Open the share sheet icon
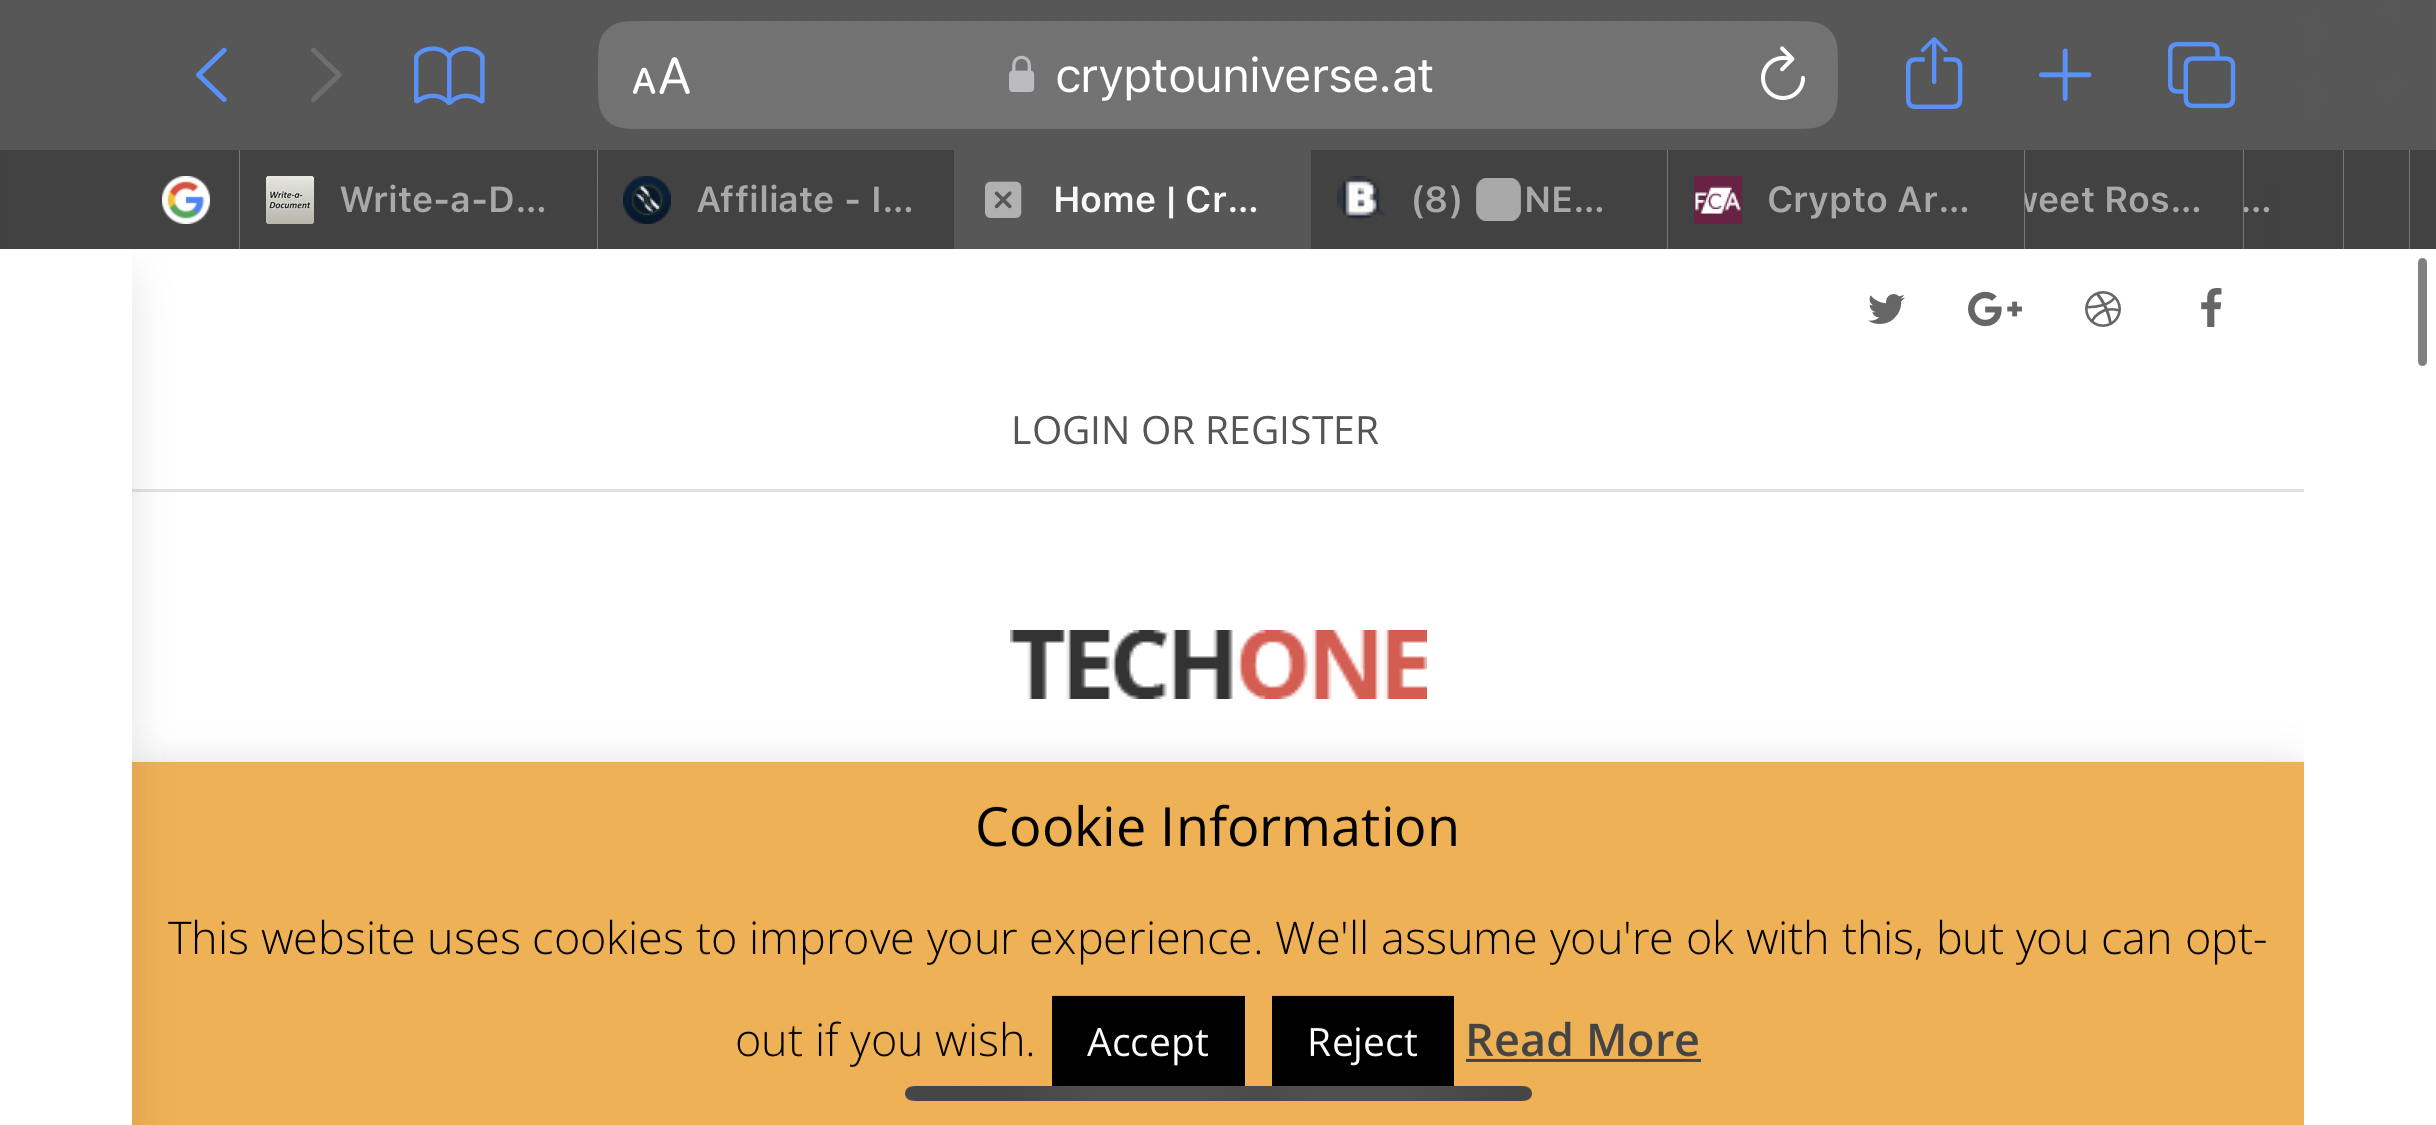This screenshot has width=2436, height=1125. [x=1934, y=73]
